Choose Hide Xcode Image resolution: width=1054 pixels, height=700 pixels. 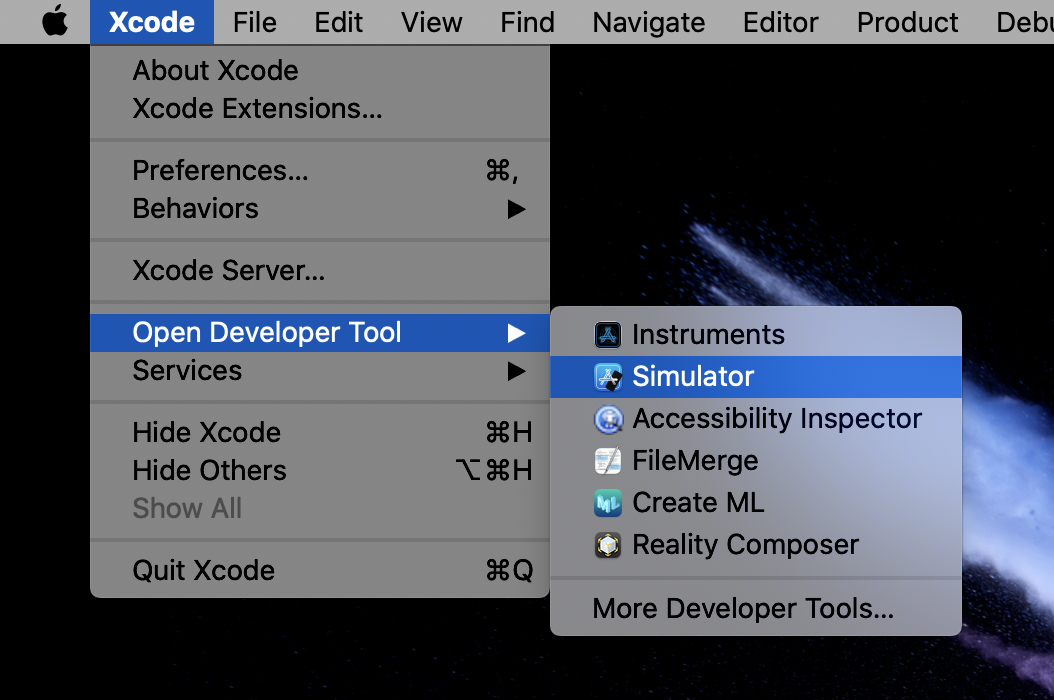coord(320,432)
